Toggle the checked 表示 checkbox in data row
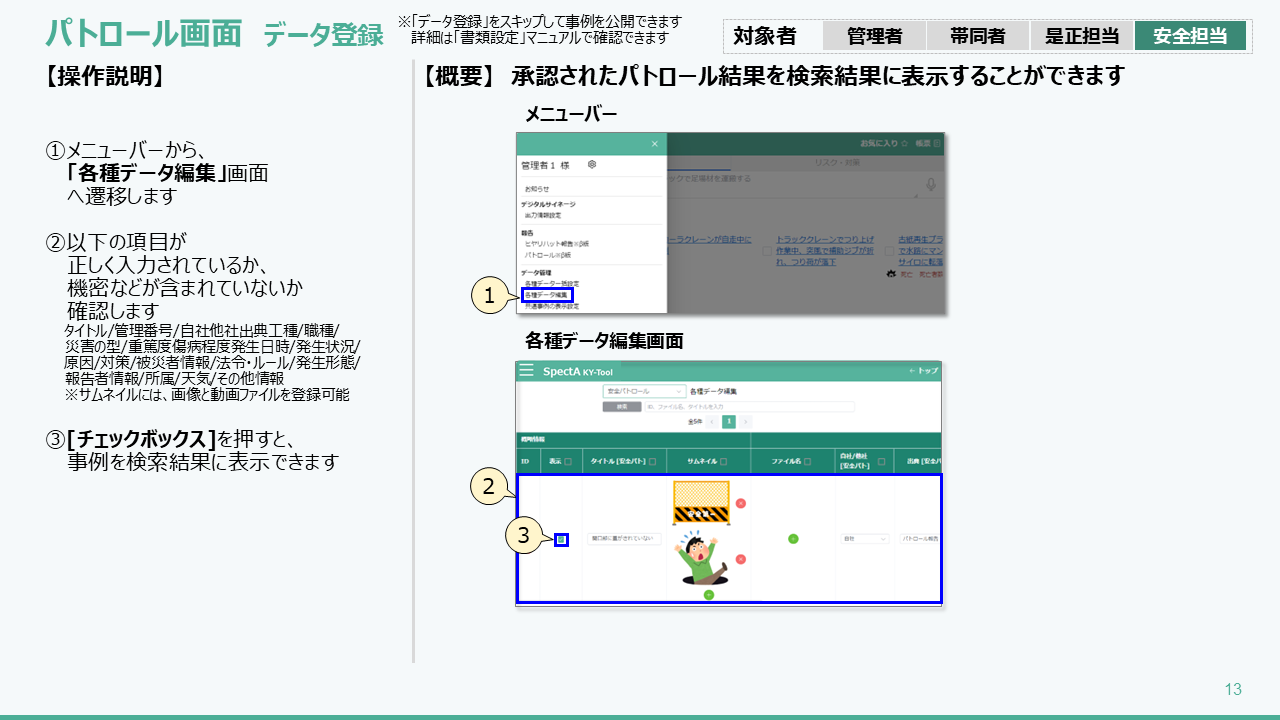Screen dimensions: 1280x720 click(x=561, y=539)
